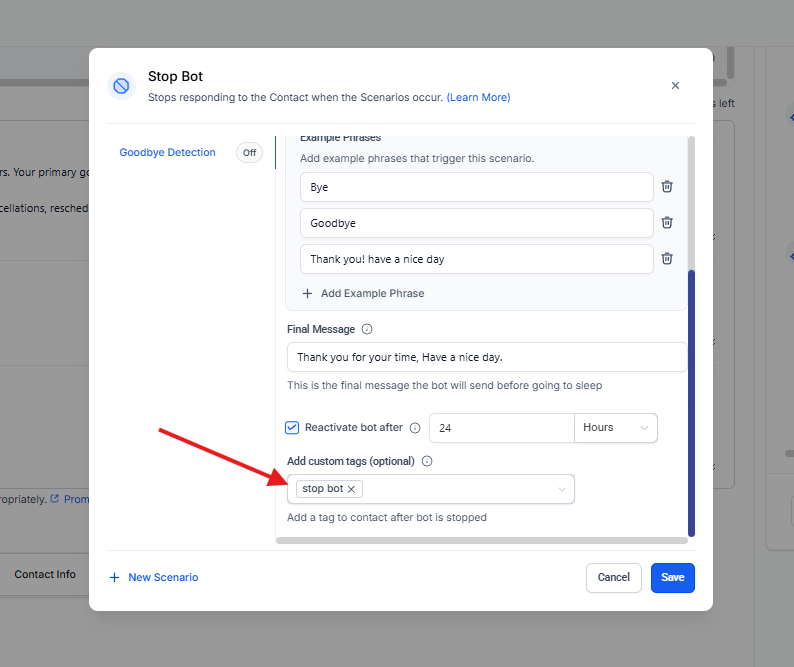The height and width of the screenshot is (667, 794).
Task: Click the Stop Bot header icon
Action: point(122,86)
